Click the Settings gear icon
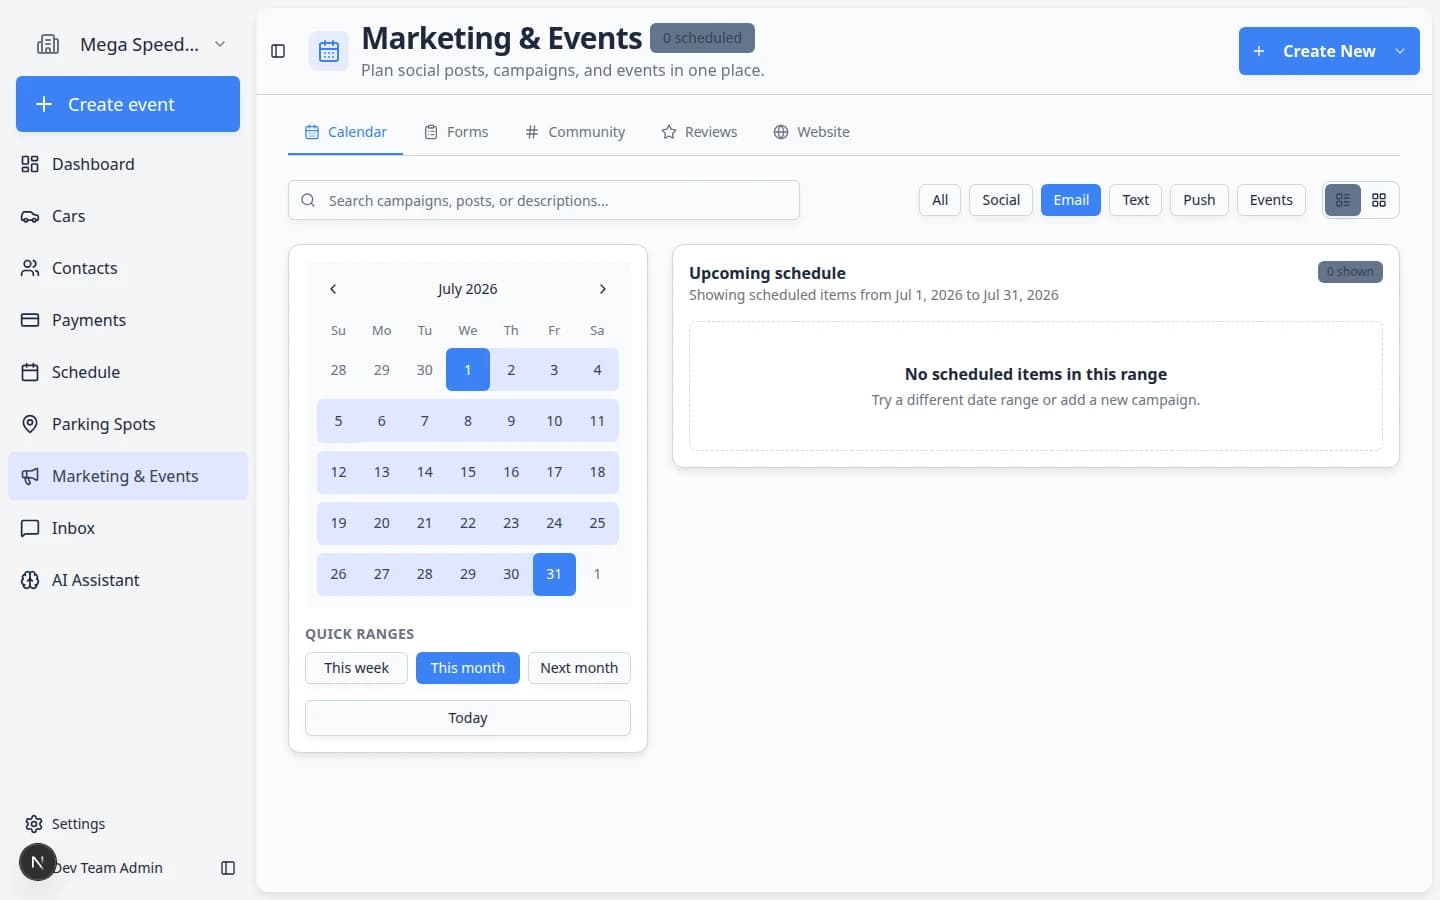Image resolution: width=1440 pixels, height=900 pixels. [34, 824]
